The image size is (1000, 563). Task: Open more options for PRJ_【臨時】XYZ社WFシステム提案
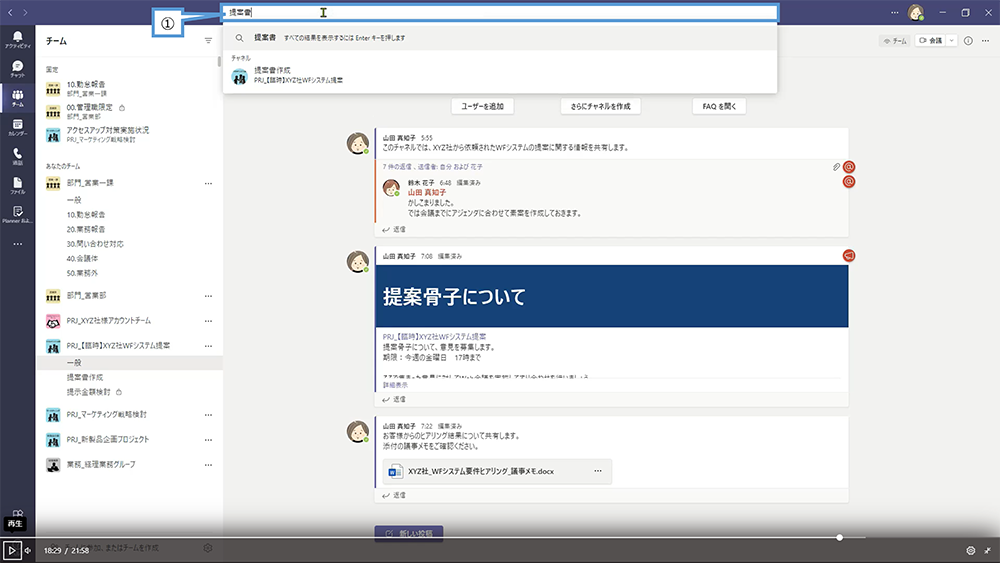coord(208,346)
